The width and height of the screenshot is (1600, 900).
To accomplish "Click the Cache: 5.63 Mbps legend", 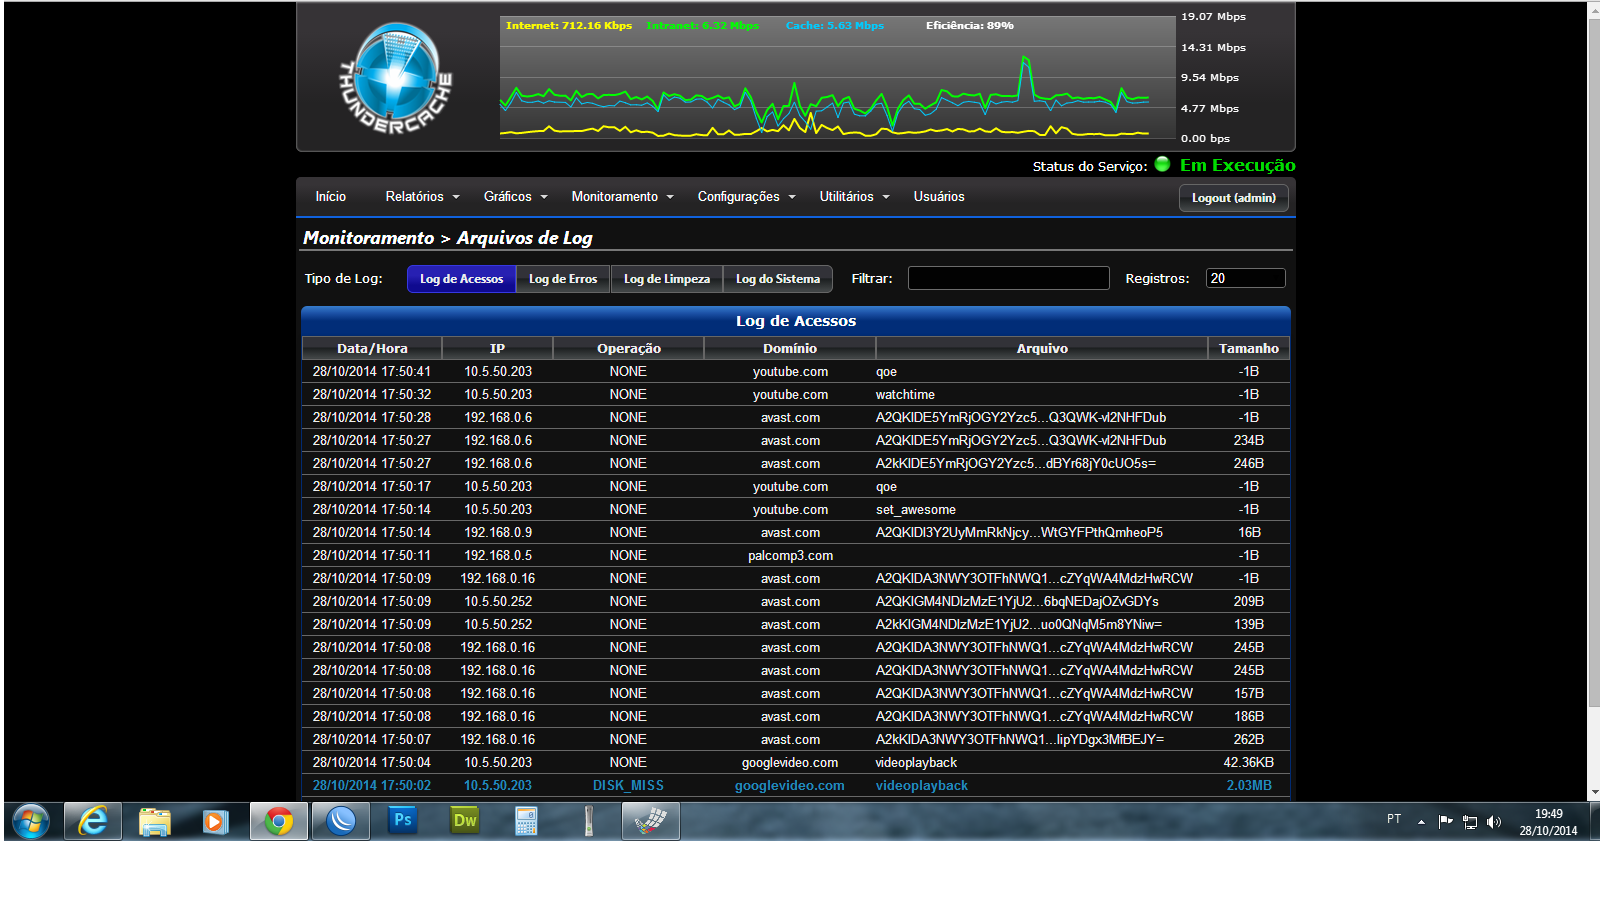I will (x=835, y=26).
